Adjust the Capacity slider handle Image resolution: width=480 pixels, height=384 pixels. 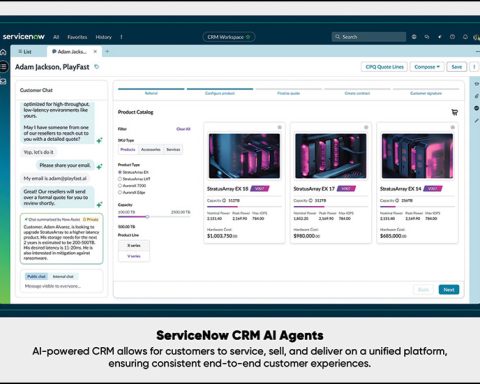[147, 217]
